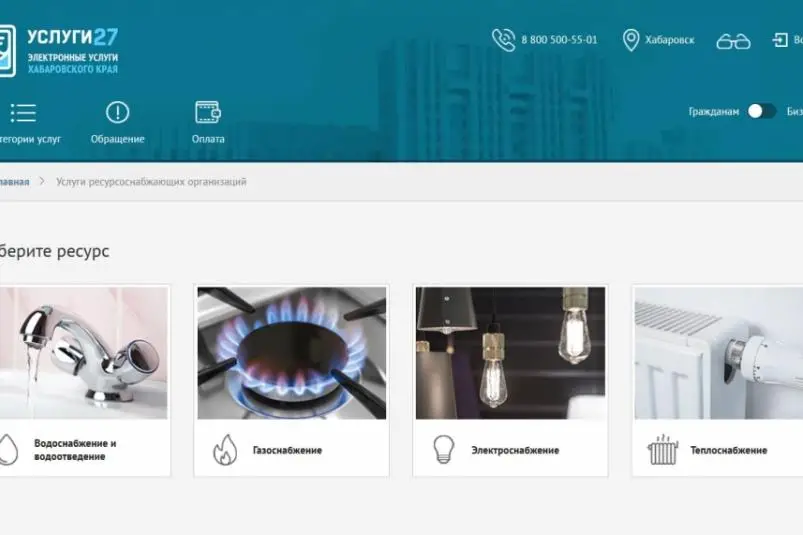The image size is (803, 535).
Task: Click the gas burner flame photo
Action: [x=291, y=353]
